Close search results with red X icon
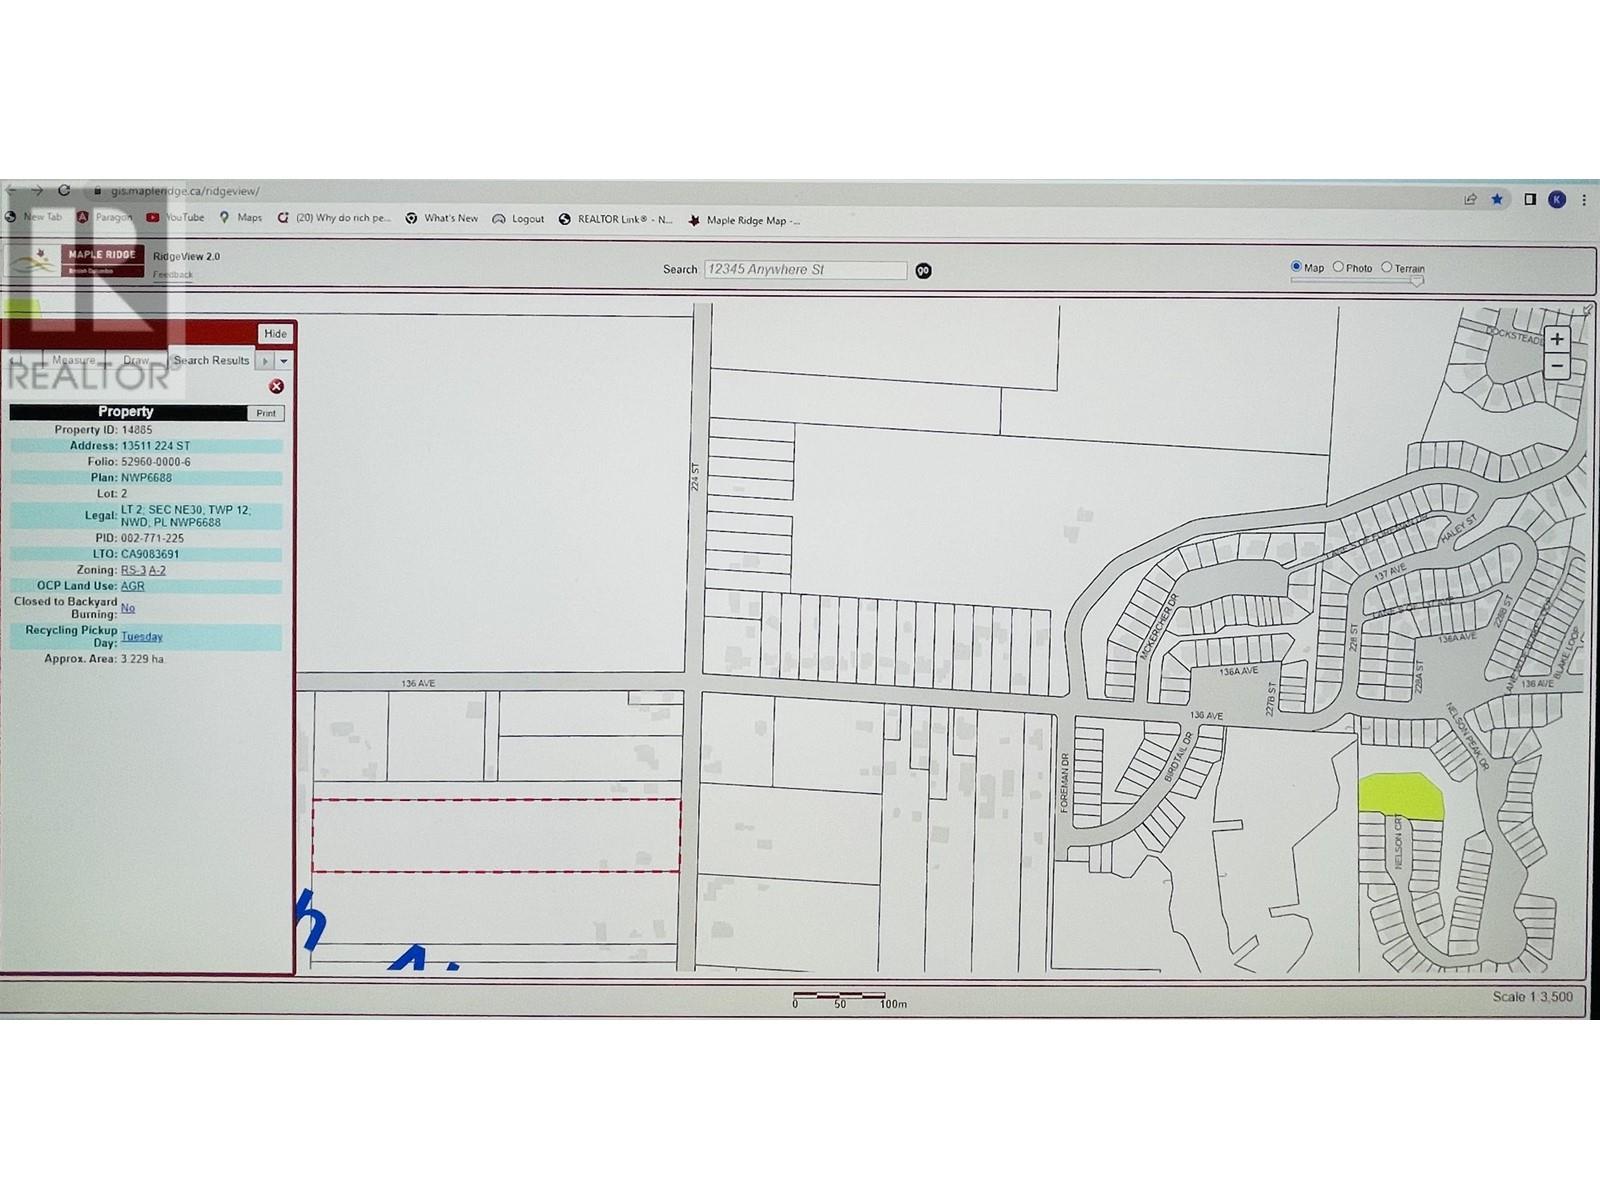The image size is (1600, 1200). pyautogui.click(x=276, y=386)
